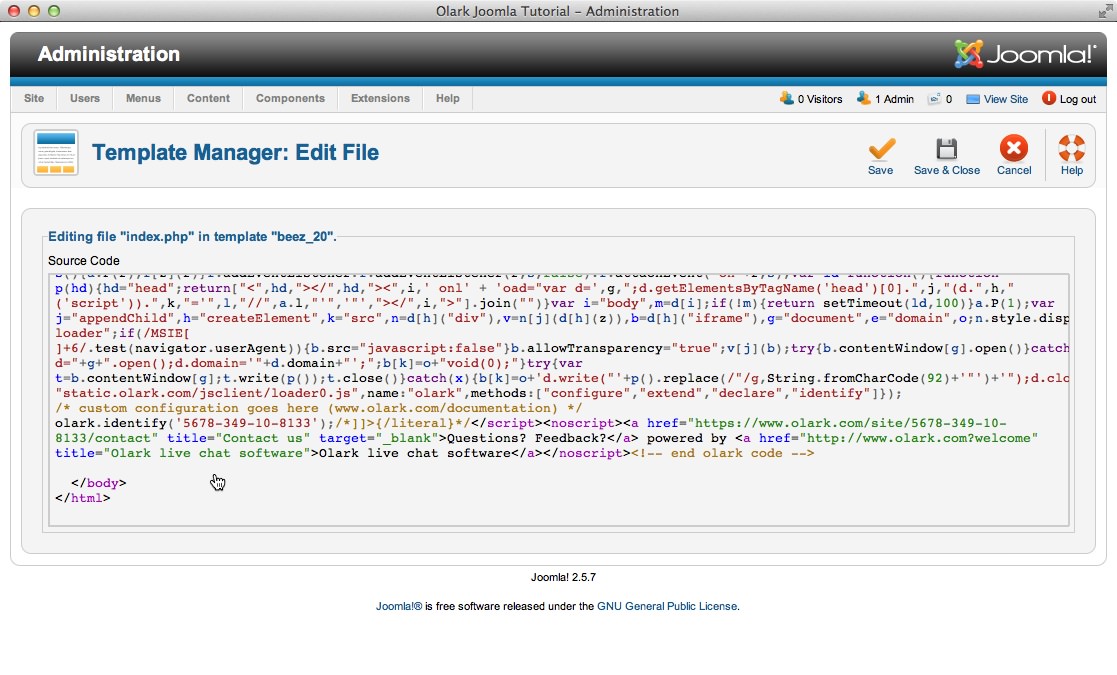Click the Template Manager page icon
1117x675 pixels.
(55, 152)
